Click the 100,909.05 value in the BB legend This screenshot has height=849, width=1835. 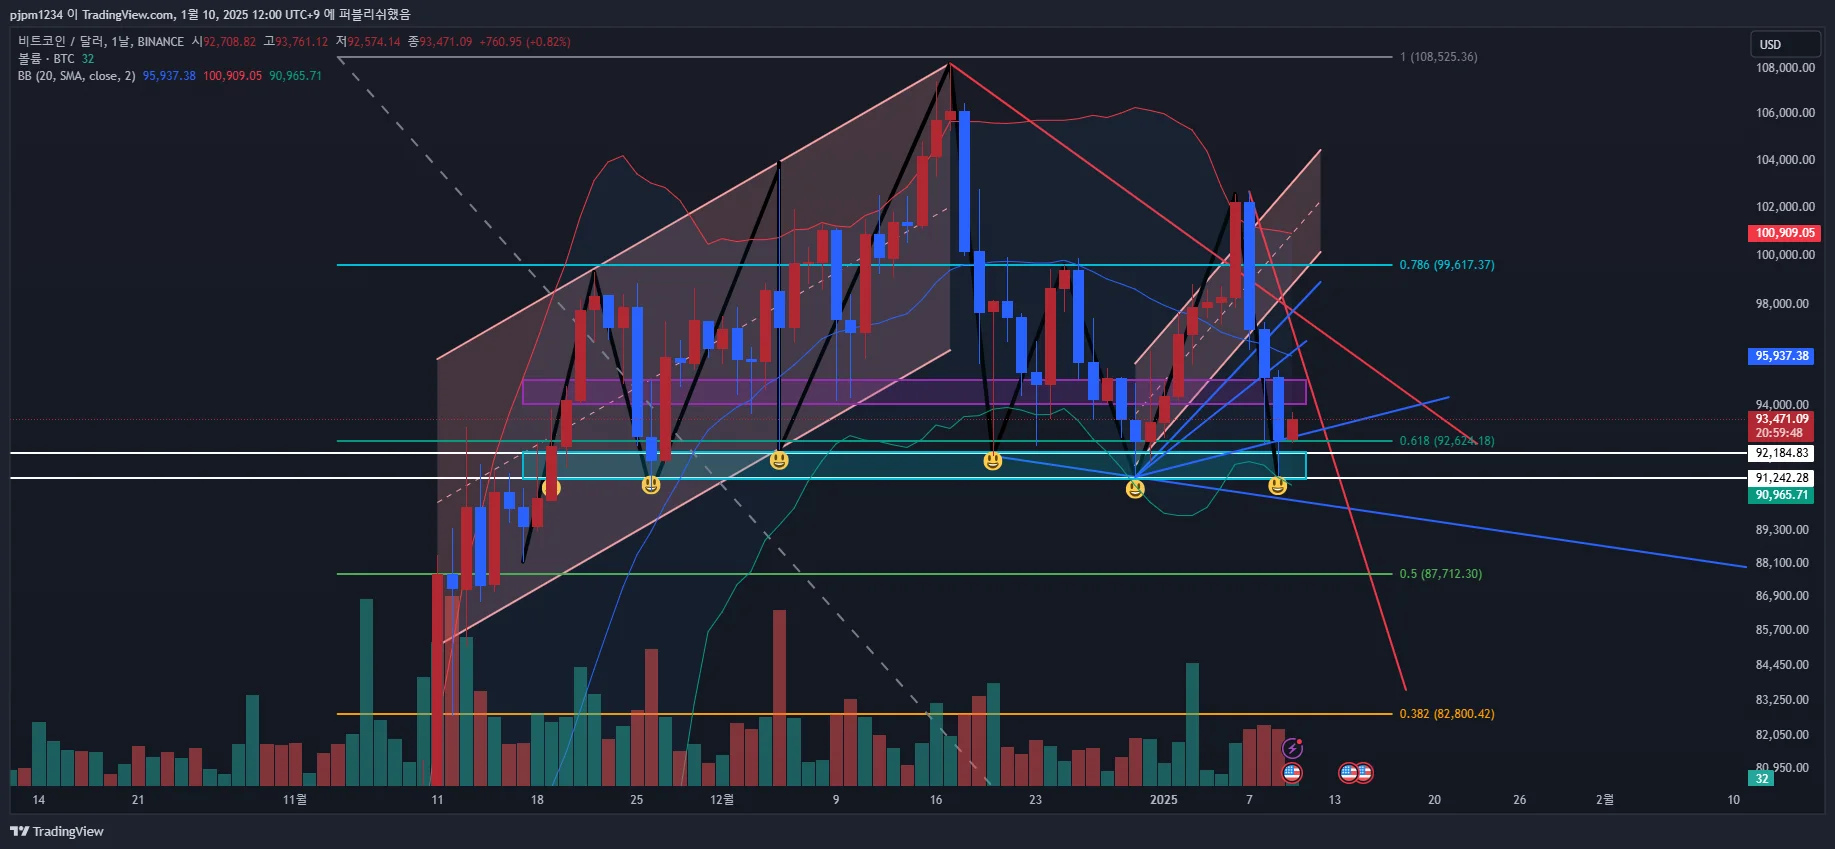[232, 76]
